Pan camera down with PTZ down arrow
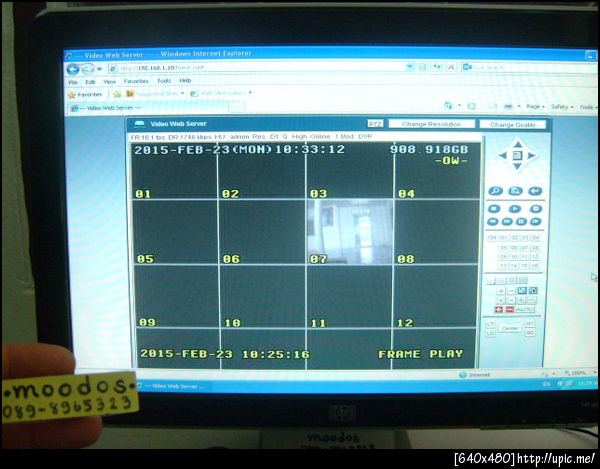Image resolution: width=600 pixels, height=469 pixels. click(x=517, y=166)
